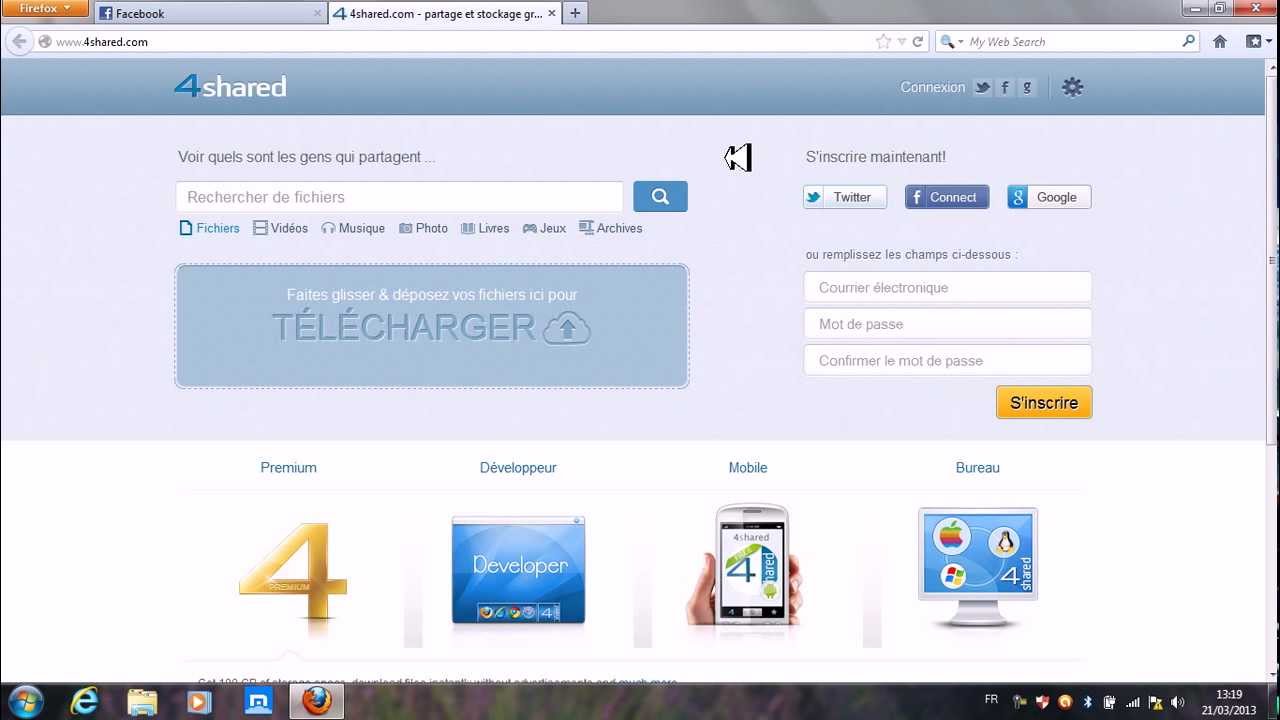
Task: Sign up with the Google button
Action: (x=1049, y=197)
